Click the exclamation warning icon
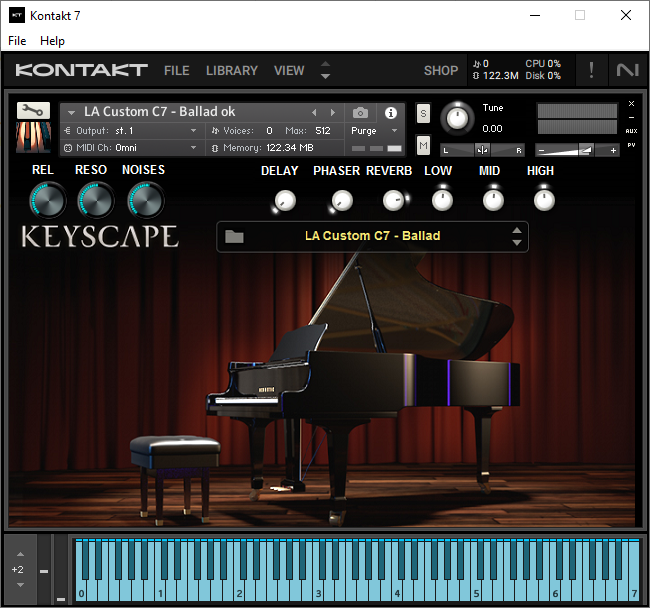The width and height of the screenshot is (650, 608). [x=591, y=70]
